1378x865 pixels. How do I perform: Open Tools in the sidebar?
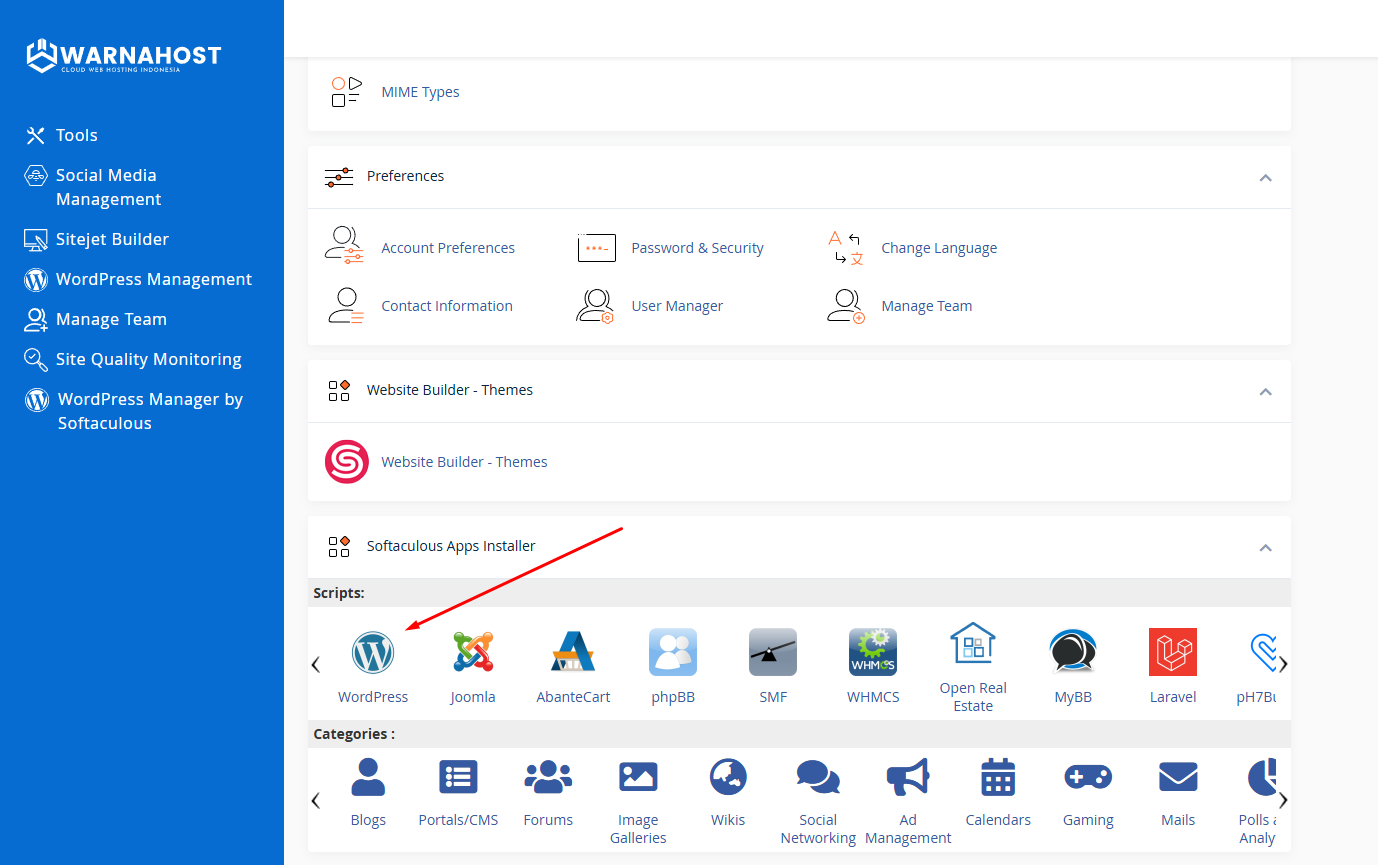click(x=76, y=135)
